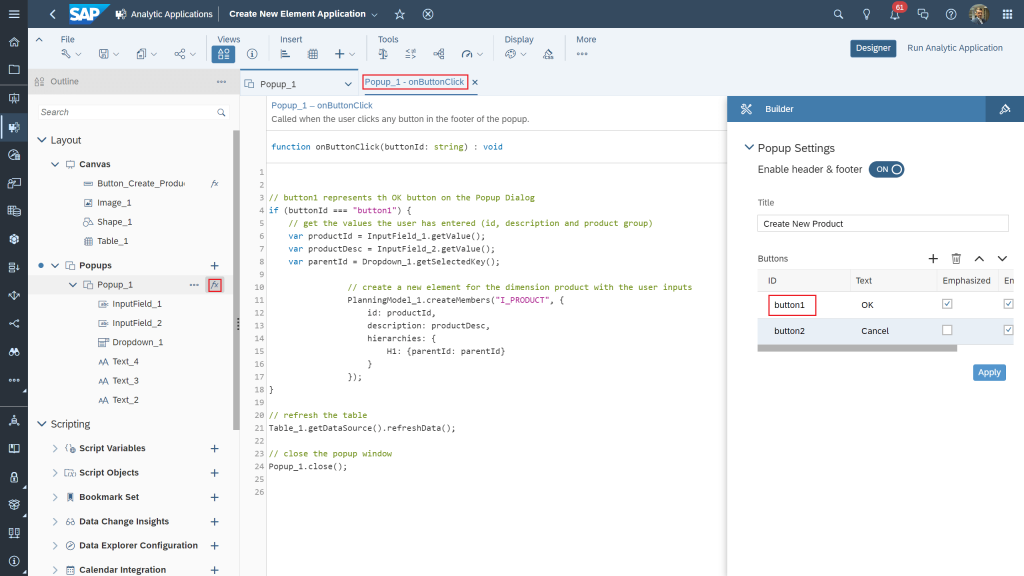The image size is (1024, 576).
Task: Open Files folder in side navigation
Action: pyautogui.click(x=14, y=70)
